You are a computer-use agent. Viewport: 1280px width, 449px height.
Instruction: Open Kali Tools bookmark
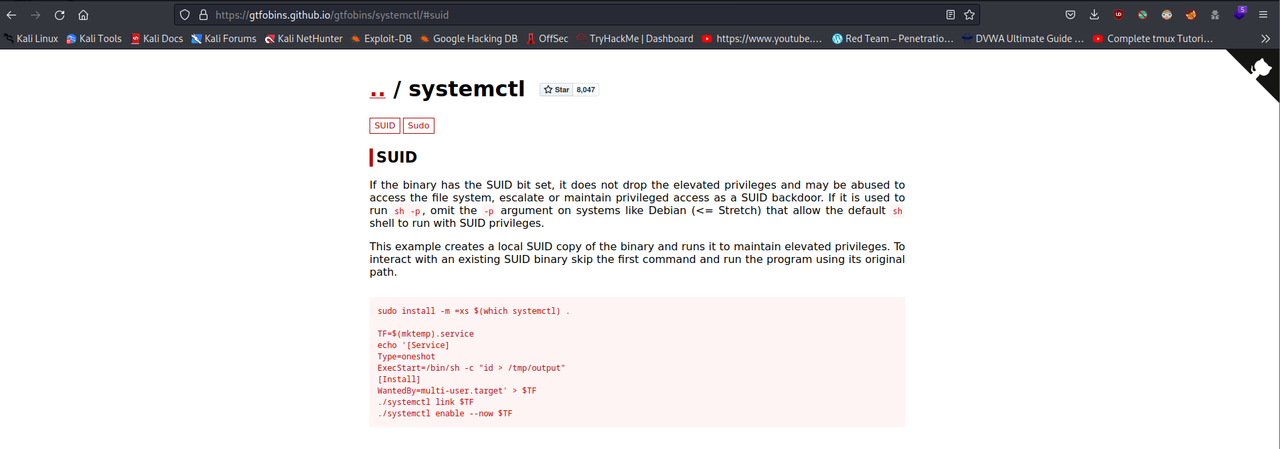point(94,39)
